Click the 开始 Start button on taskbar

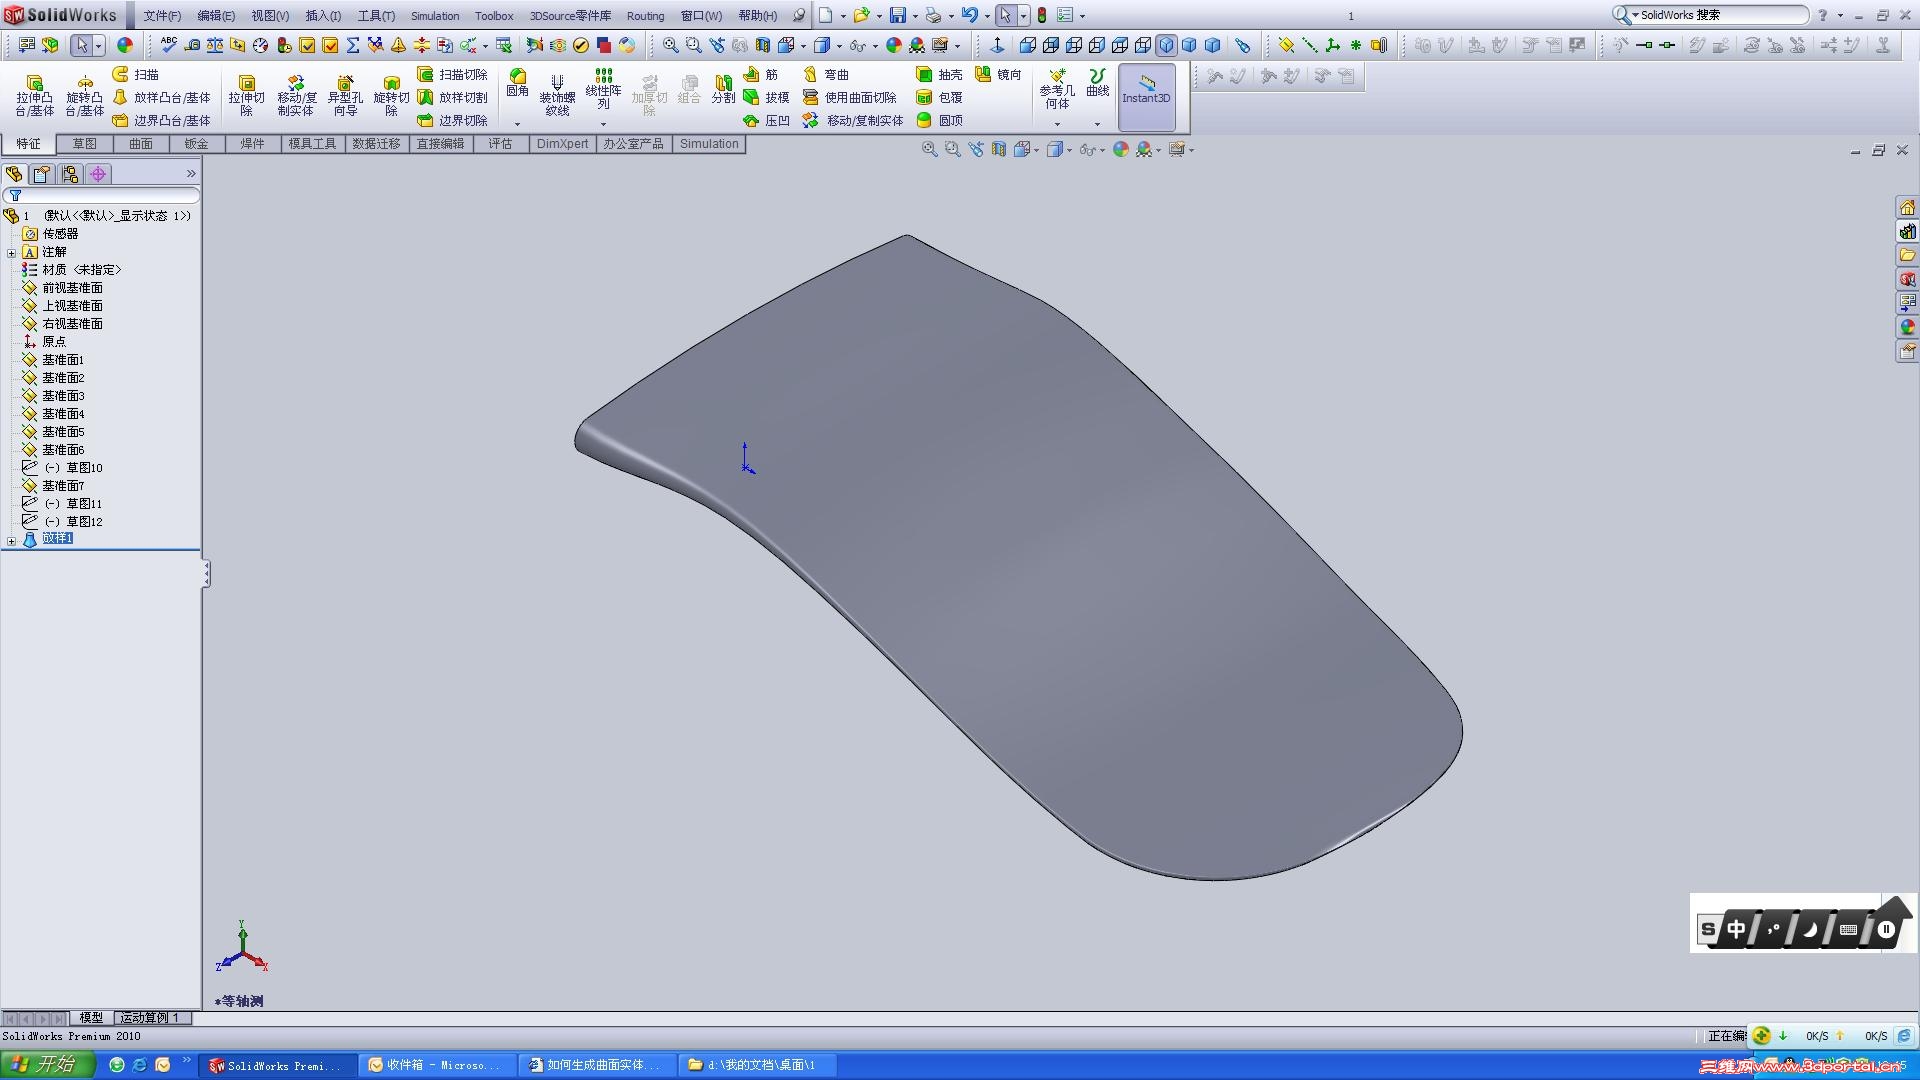point(47,1065)
